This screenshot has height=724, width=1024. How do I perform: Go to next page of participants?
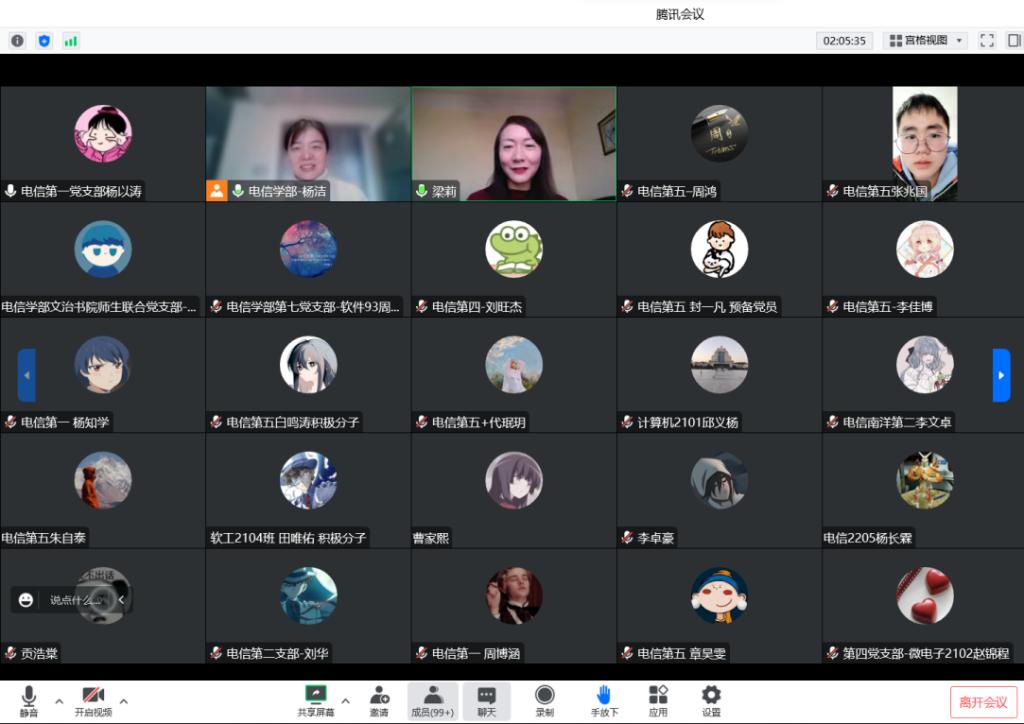coord(1001,375)
